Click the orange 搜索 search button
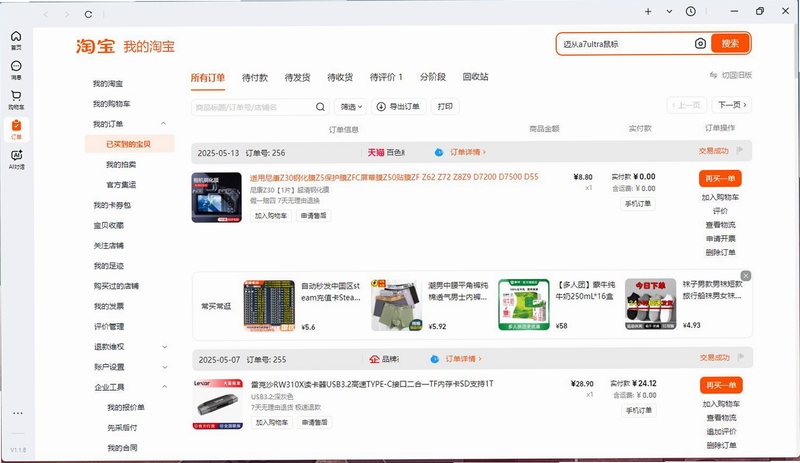This screenshot has width=800, height=463. (x=730, y=43)
